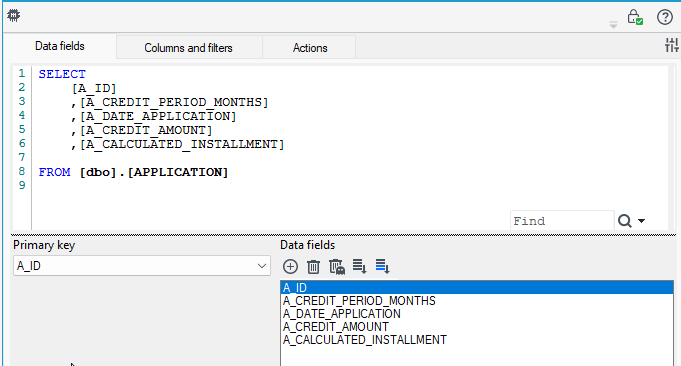Click [A_ID] on editor line 2
This screenshot has height=366, width=681.
click(x=94, y=89)
